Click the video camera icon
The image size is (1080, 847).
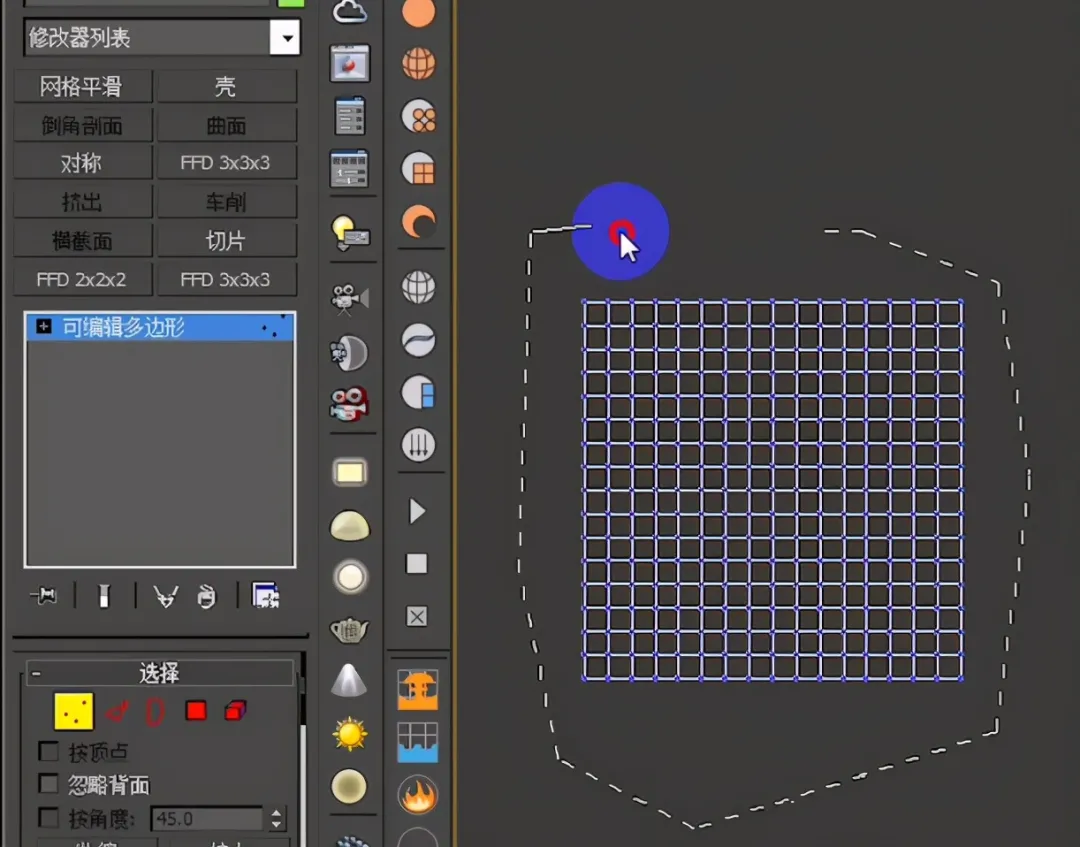349,298
